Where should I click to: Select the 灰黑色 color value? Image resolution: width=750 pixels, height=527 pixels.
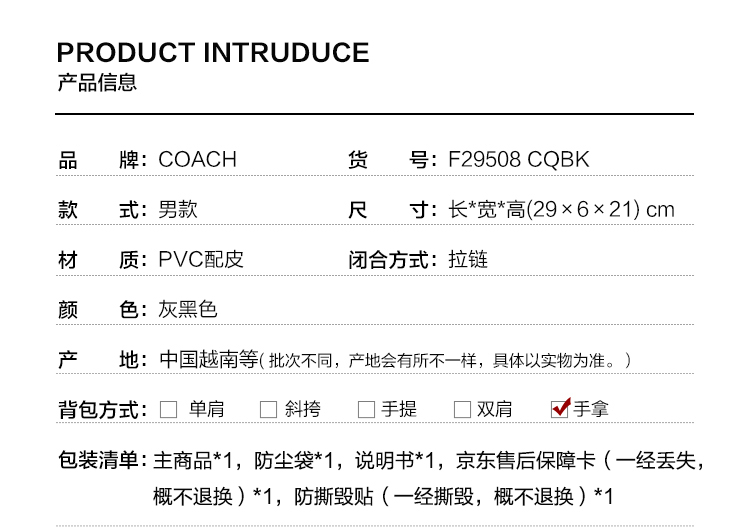(x=188, y=310)
